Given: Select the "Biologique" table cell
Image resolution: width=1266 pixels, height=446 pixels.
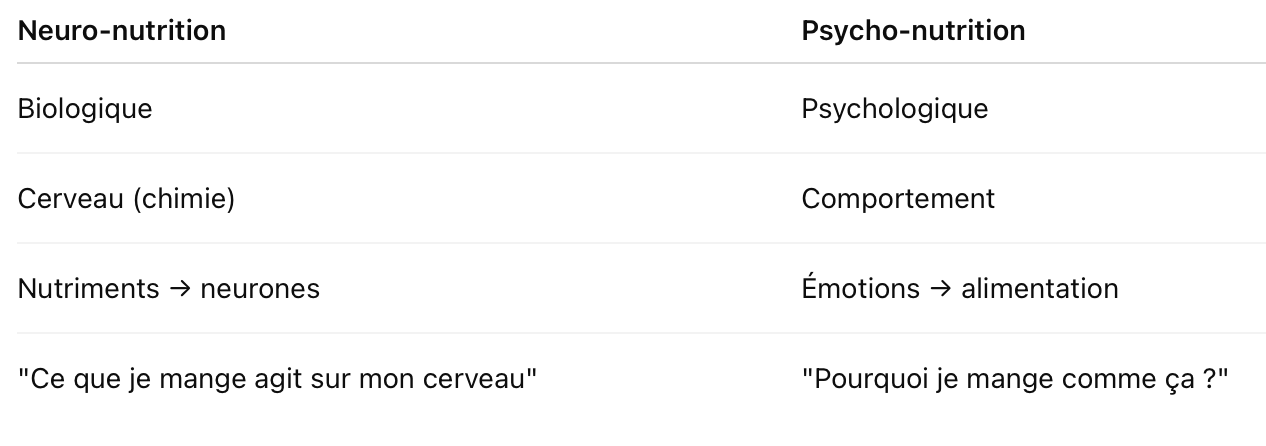Looking at the screenshot, I should (85, 108).
